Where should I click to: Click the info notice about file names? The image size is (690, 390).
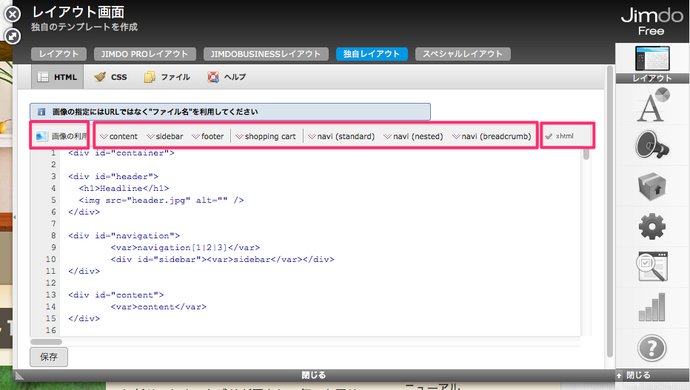(x=230, y=112)
